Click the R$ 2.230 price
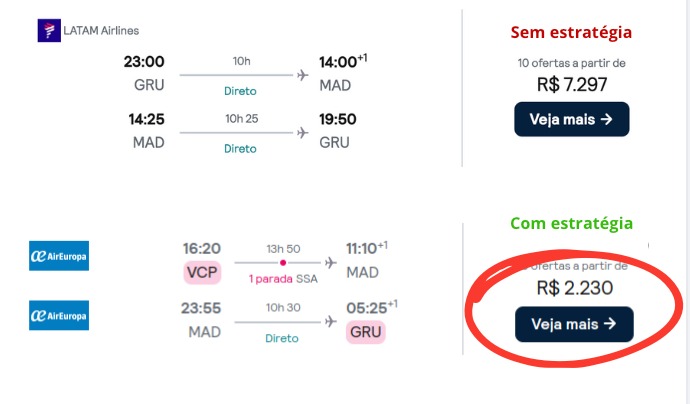The height and width of the screenshot is (404, 690). click(x=575, y=288)
